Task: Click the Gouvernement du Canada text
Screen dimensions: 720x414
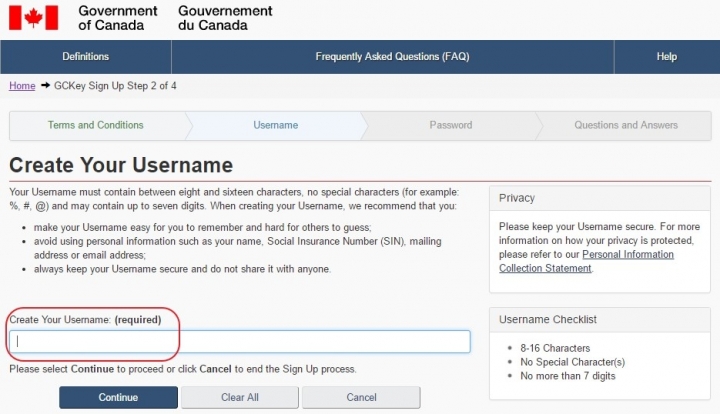Action: point(225,18)
